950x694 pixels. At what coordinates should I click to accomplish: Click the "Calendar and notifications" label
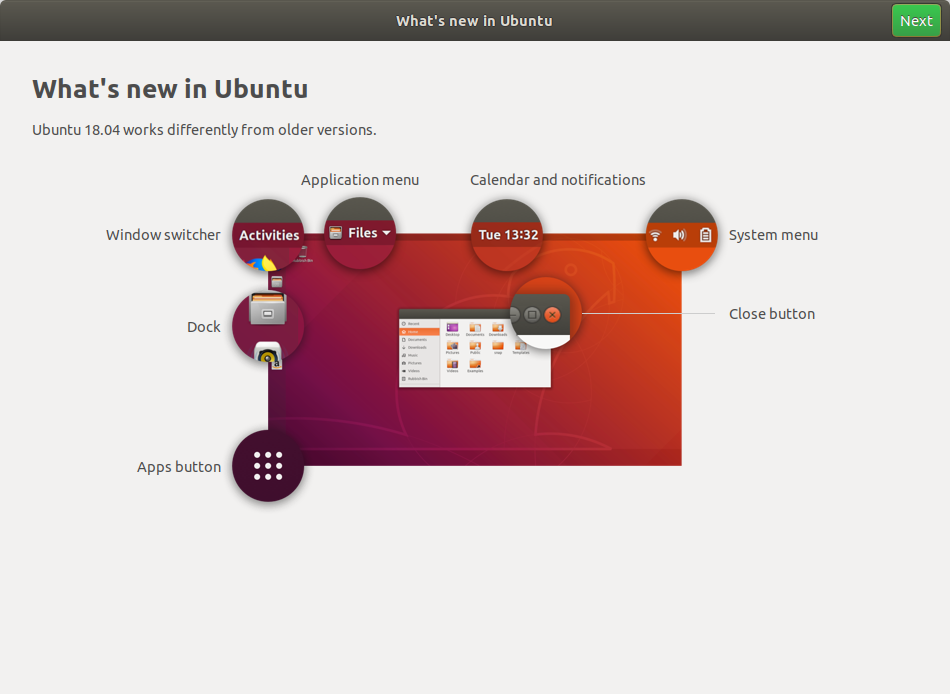[x=557, y=180]
